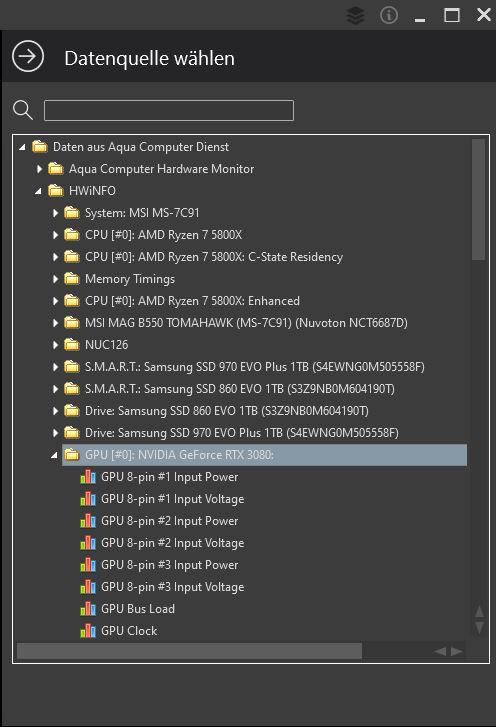Viewport: 496px width, 727px height.
Task: Expand CPU [#0]: AMD Ryzen 7 5800X node
Action: tap(55, 235)
